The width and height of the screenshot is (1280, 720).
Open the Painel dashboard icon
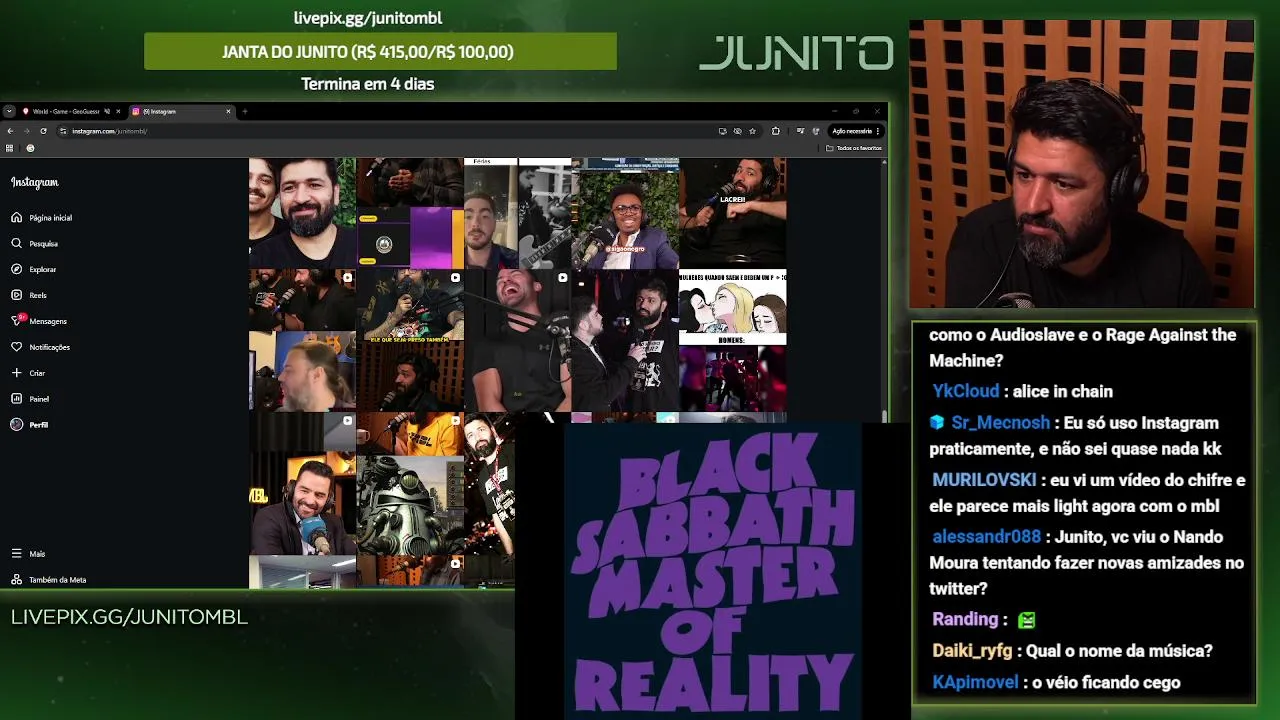click(16, 398)
